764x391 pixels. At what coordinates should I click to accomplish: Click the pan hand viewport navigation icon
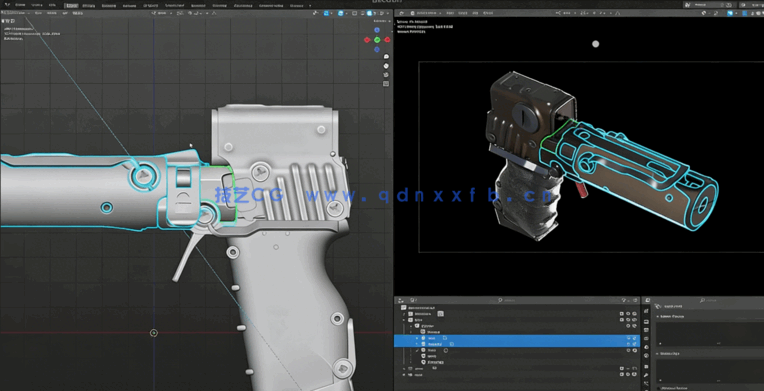point(386,65)
